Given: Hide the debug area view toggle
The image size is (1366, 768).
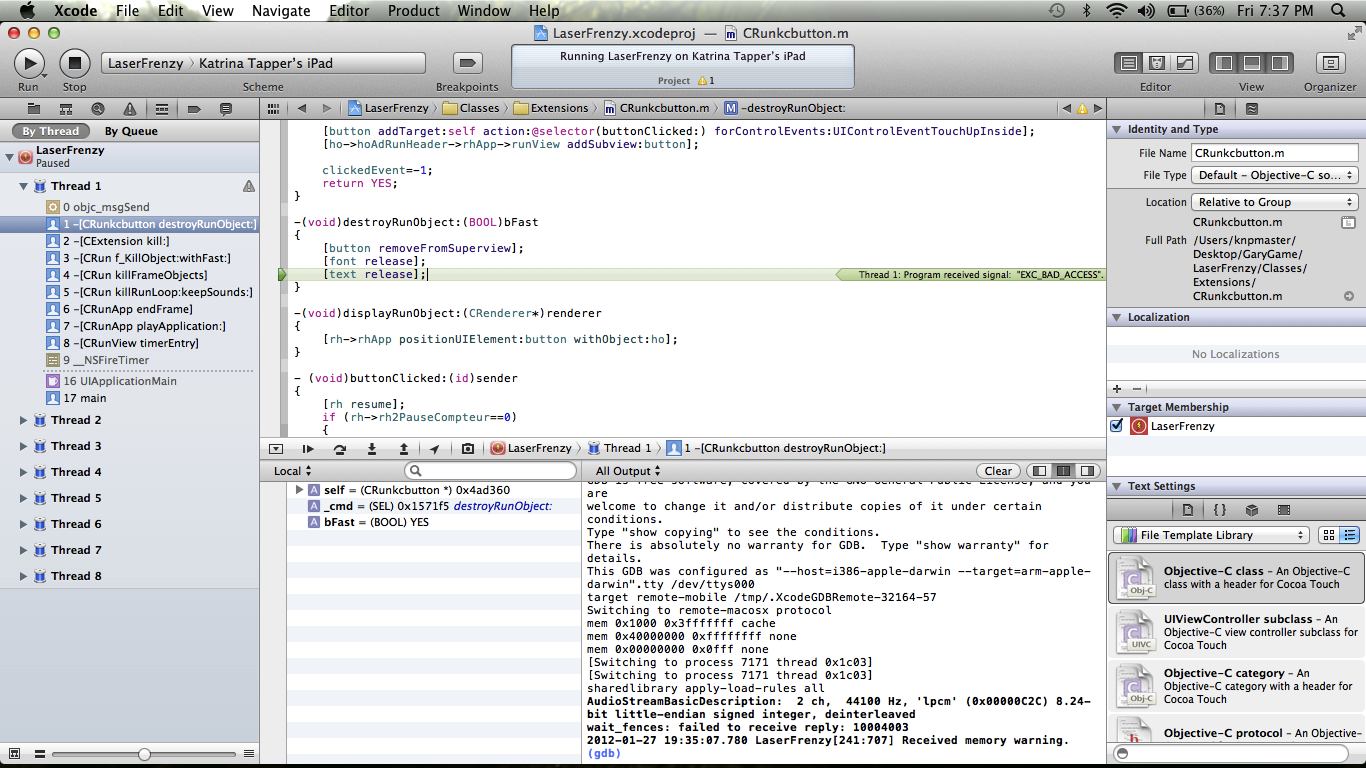Looking at the screenshot, I should 1251,63.
